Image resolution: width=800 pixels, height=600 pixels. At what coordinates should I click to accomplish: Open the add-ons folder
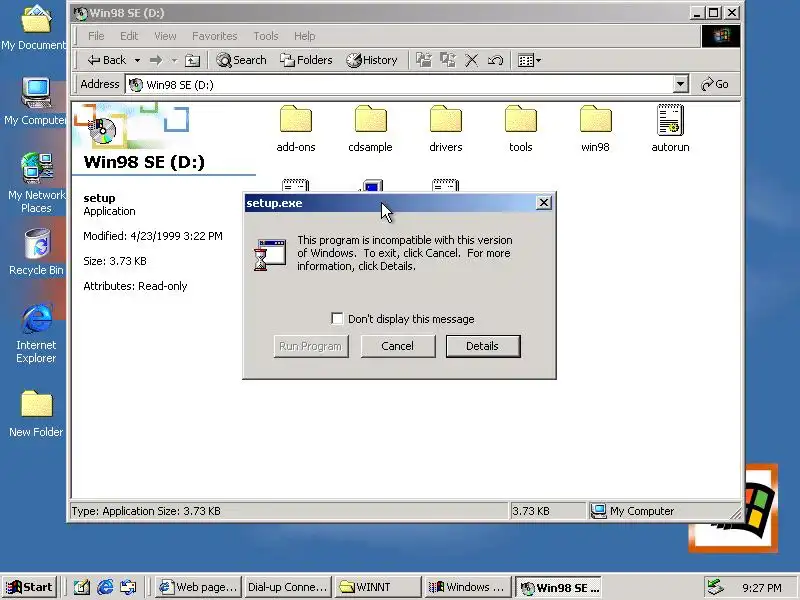[x=295, y=129]
